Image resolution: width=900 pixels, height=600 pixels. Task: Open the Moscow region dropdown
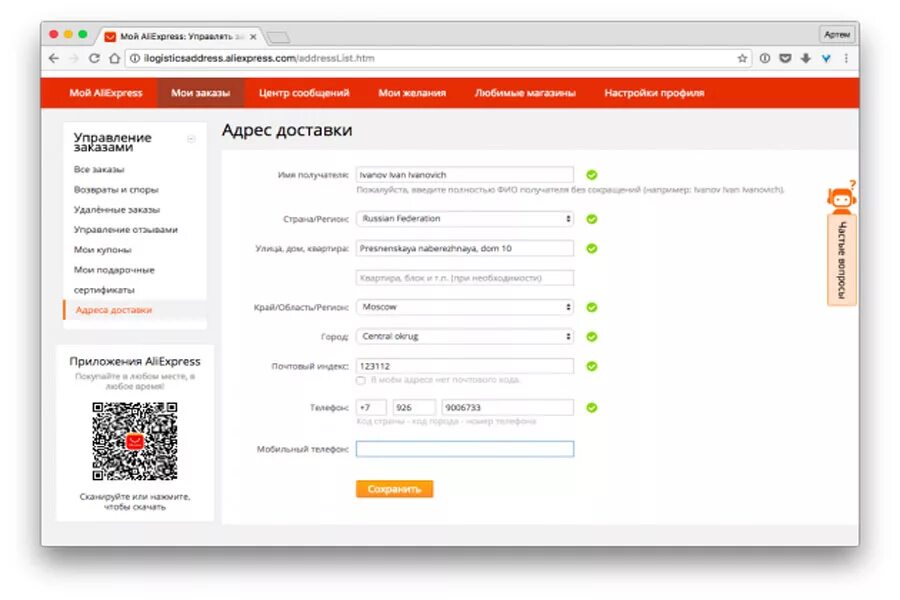pyautogui.click(x=465, y=307)
